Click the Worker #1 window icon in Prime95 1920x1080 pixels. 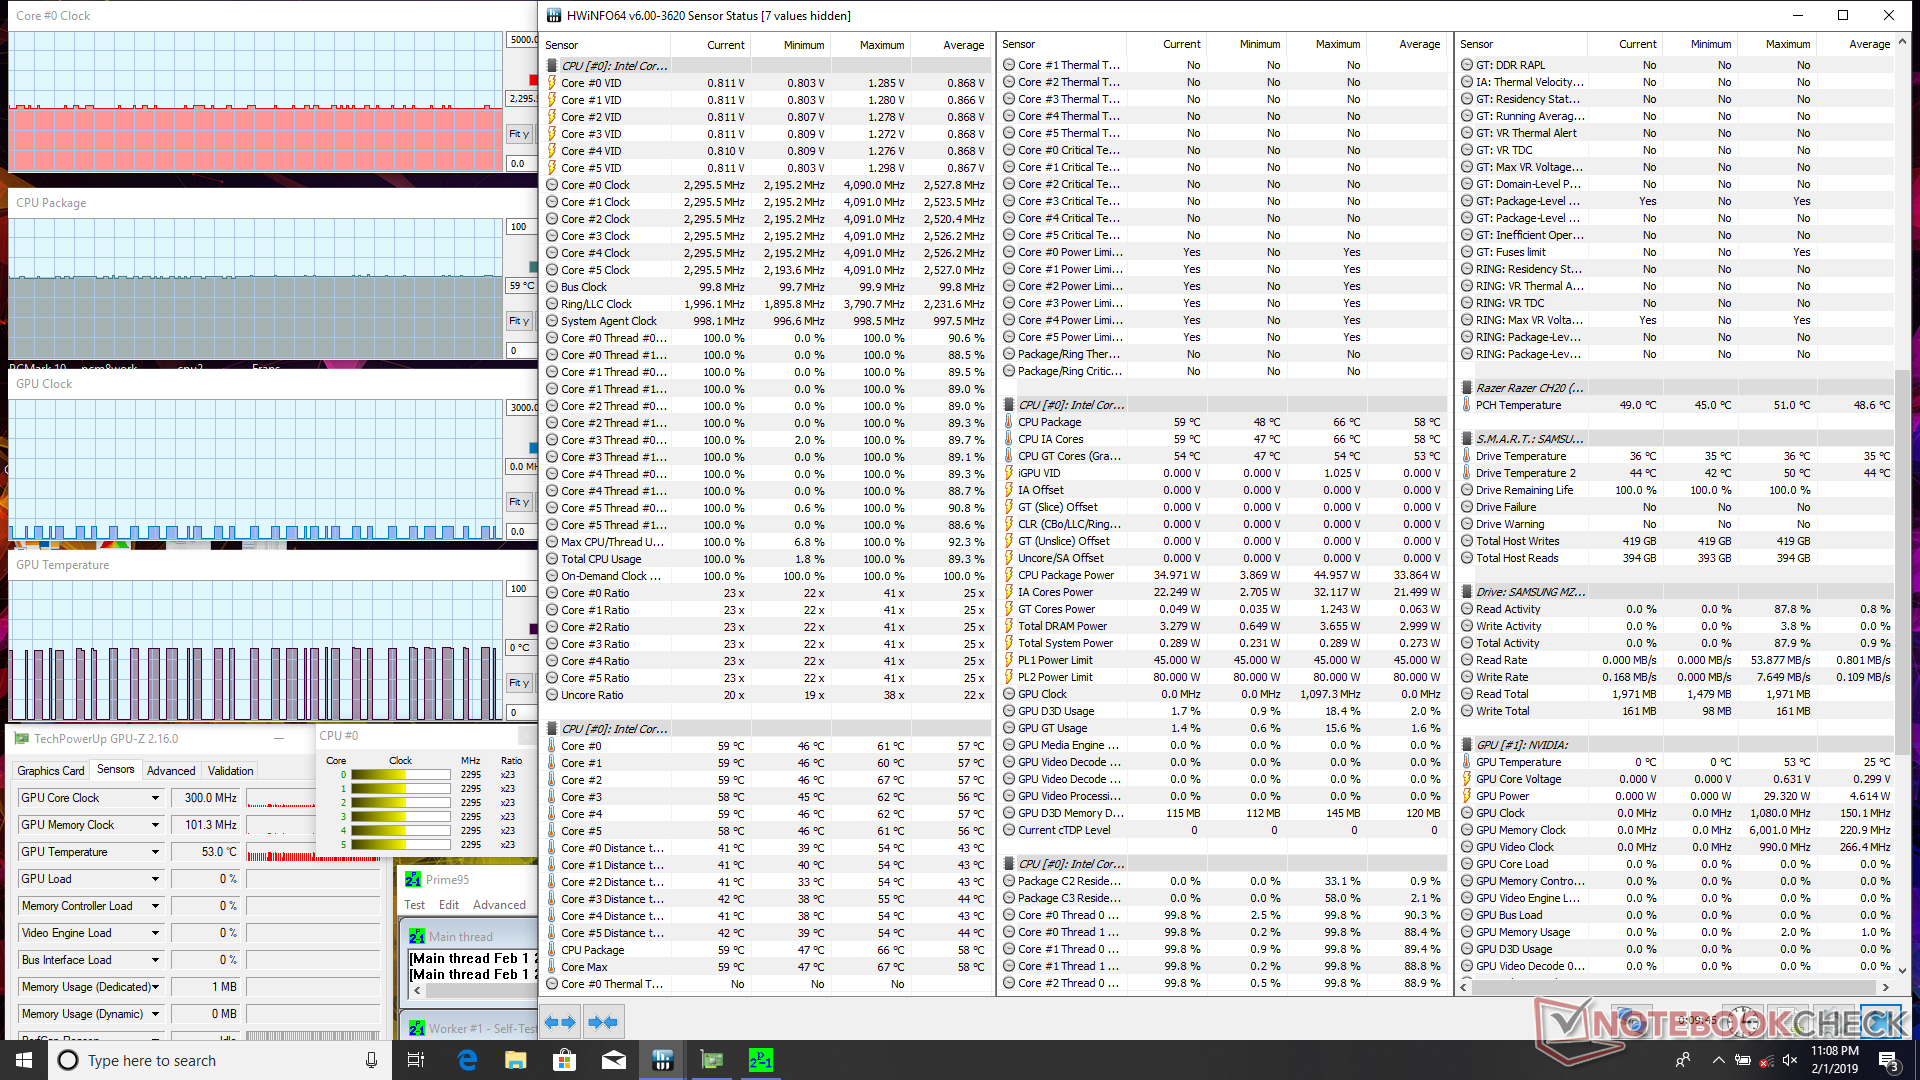point(418,1028)
